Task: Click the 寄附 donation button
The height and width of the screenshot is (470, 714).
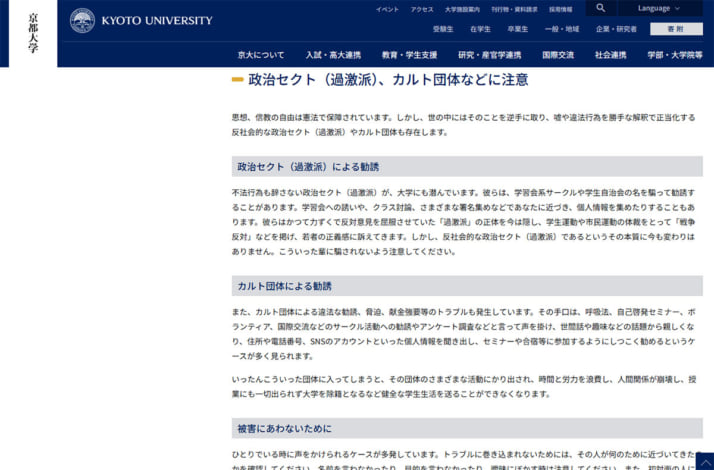Action: pos(676,29)
